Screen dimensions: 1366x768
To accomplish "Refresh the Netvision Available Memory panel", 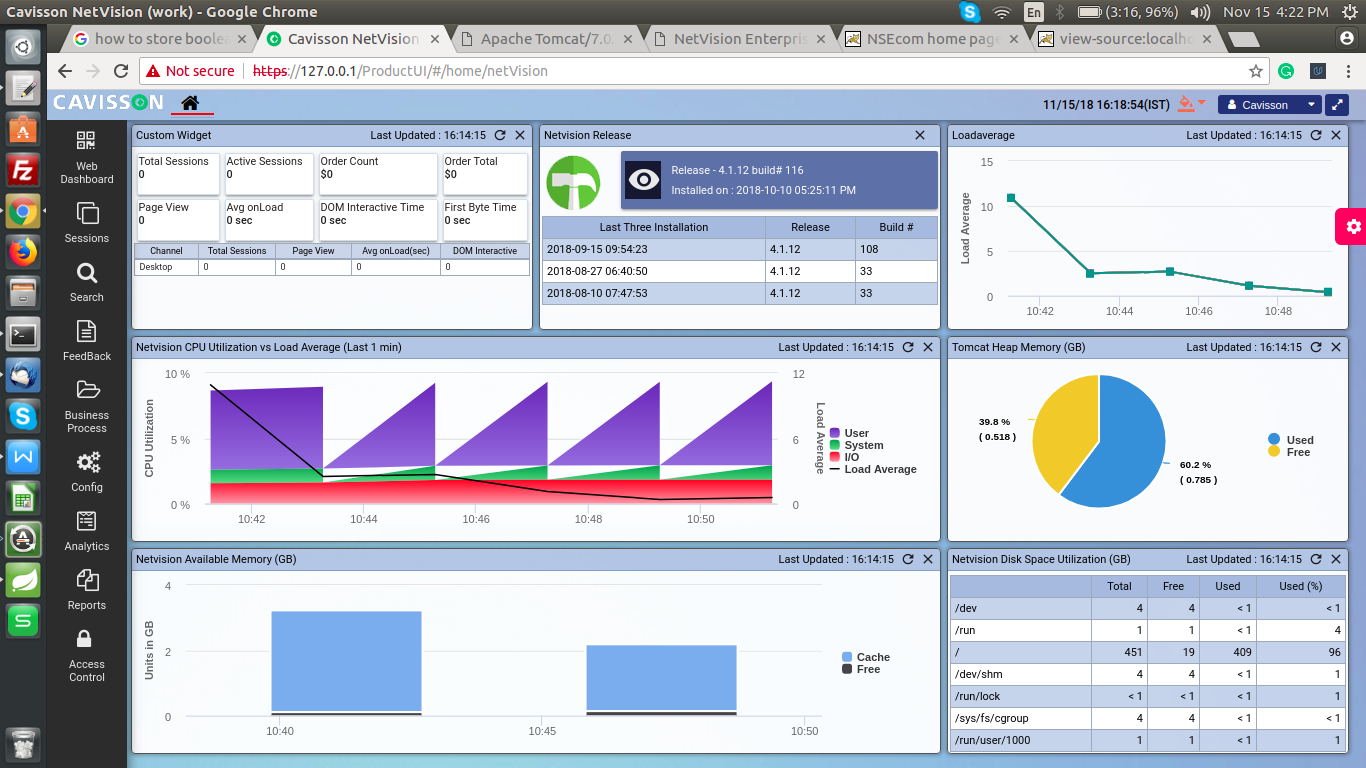I will point(908,559).
